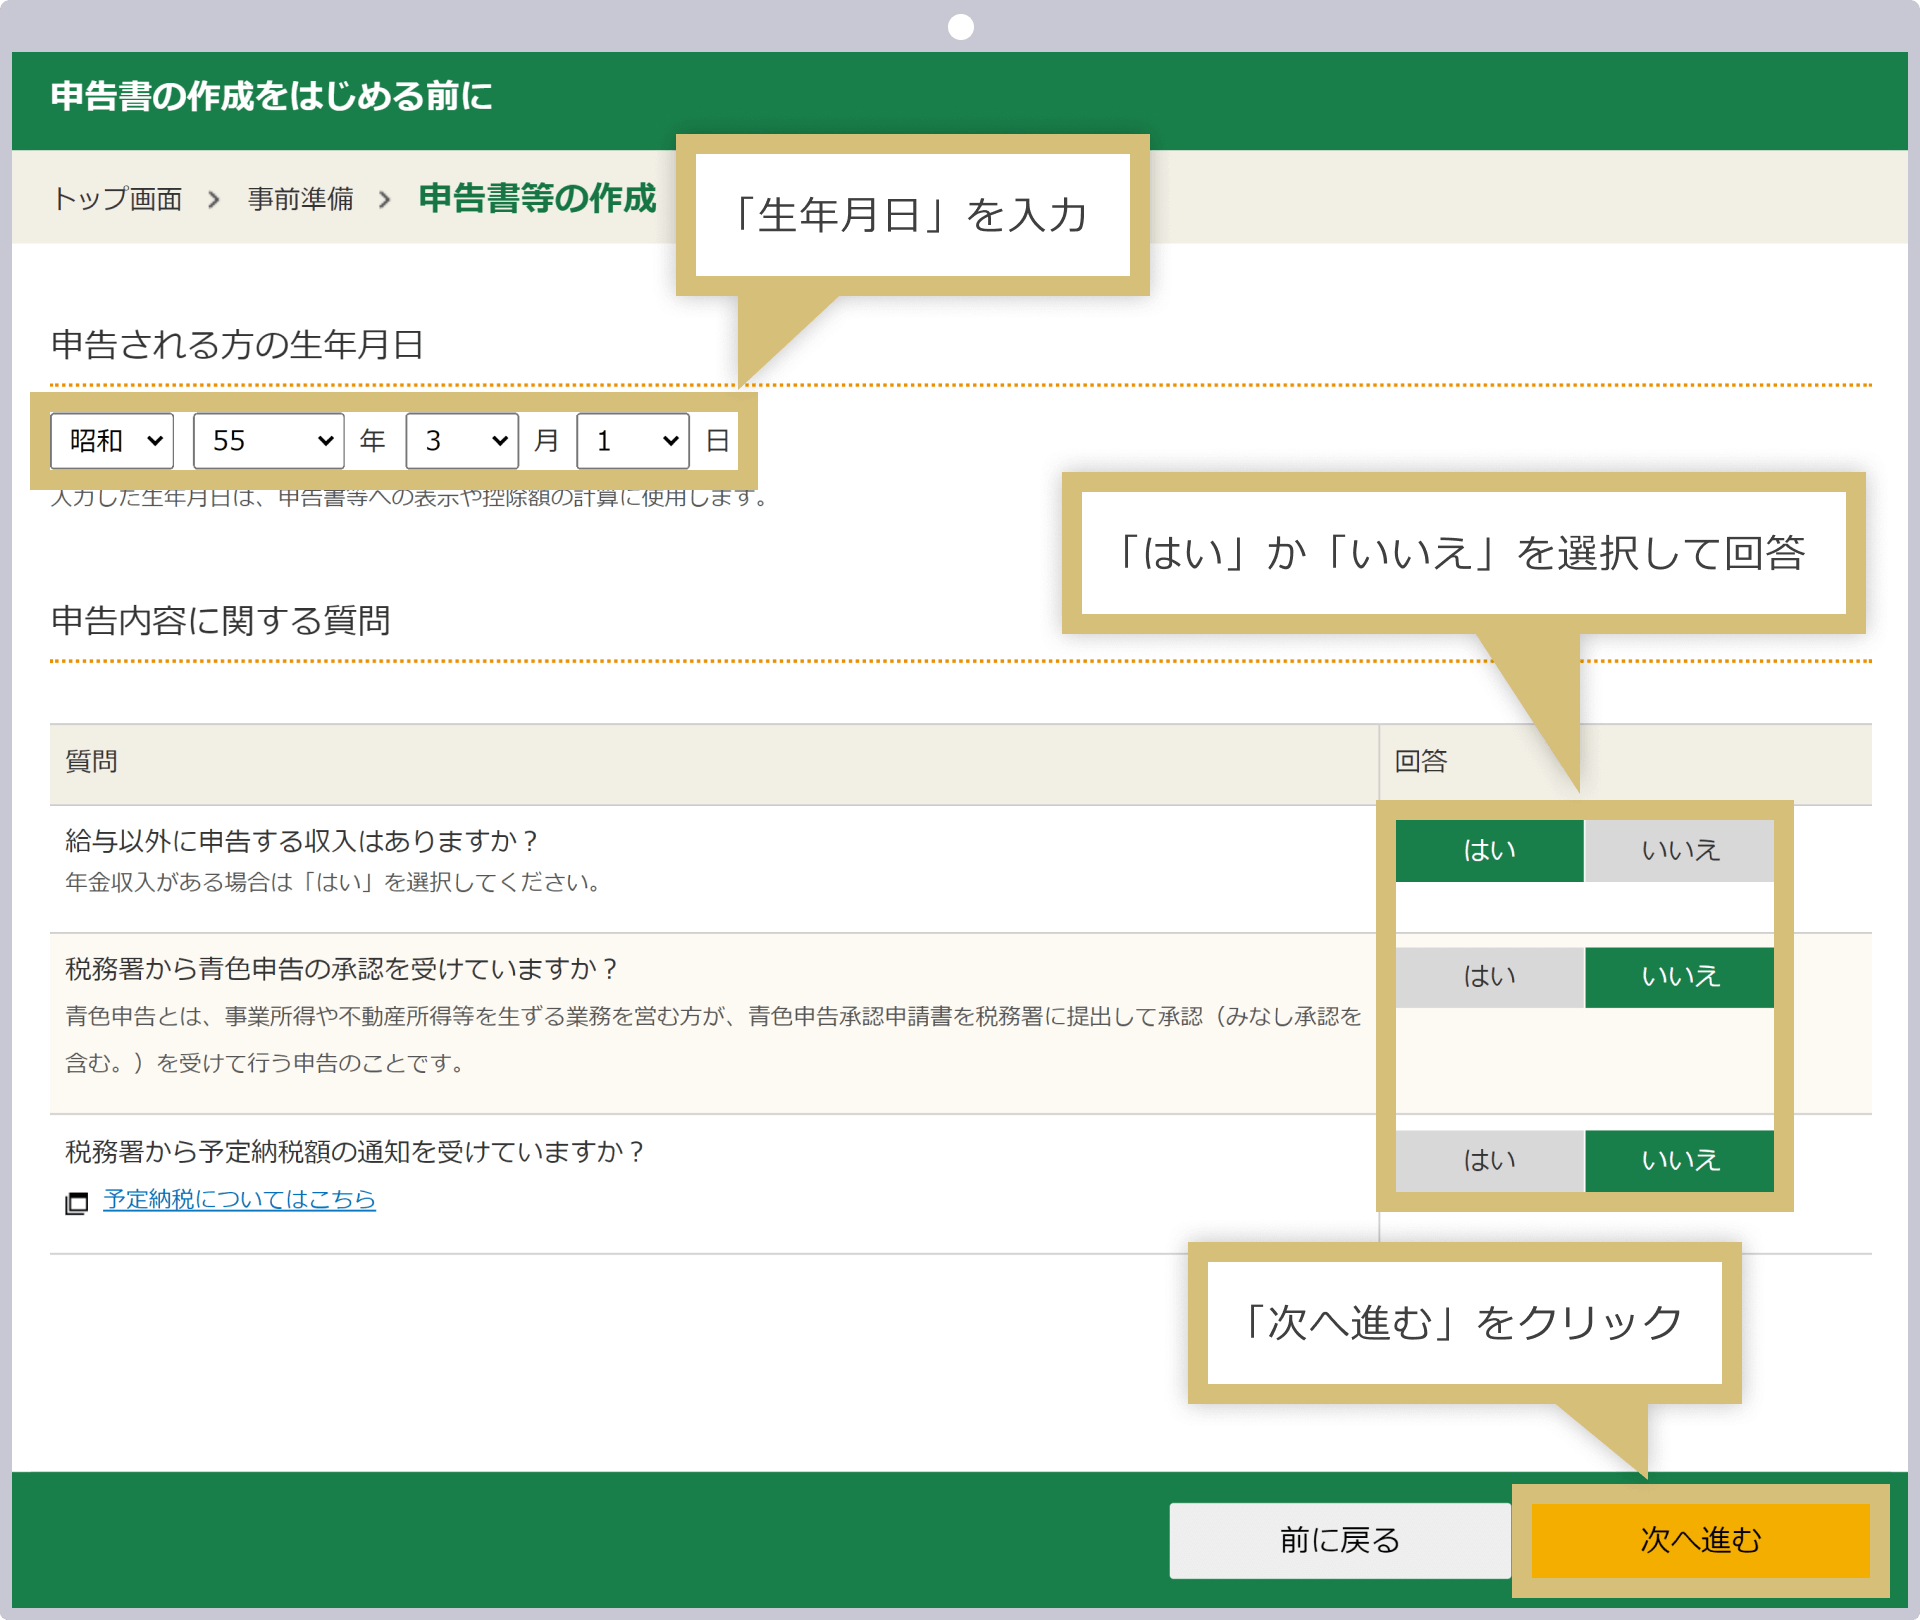Screen dimensions: 1920x1620
Task: Go to 事前準備 in the breadcrumb
Action: point(301,199)
